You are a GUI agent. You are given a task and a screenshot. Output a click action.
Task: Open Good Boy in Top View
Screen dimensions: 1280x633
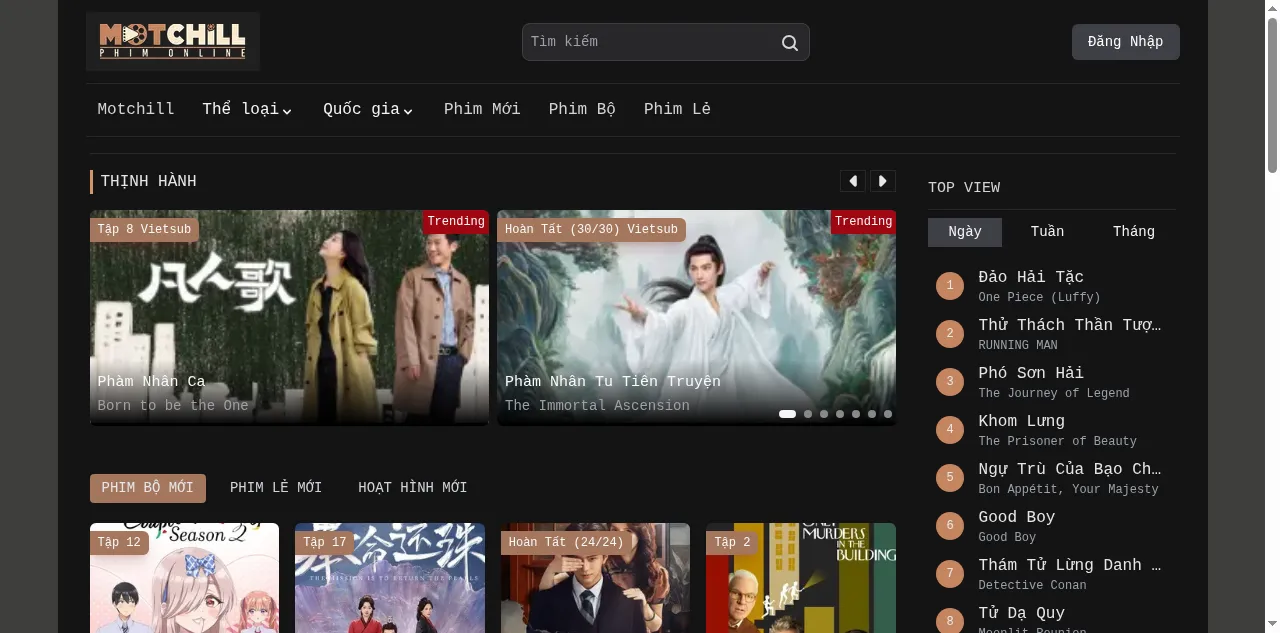click(1017, 517)
